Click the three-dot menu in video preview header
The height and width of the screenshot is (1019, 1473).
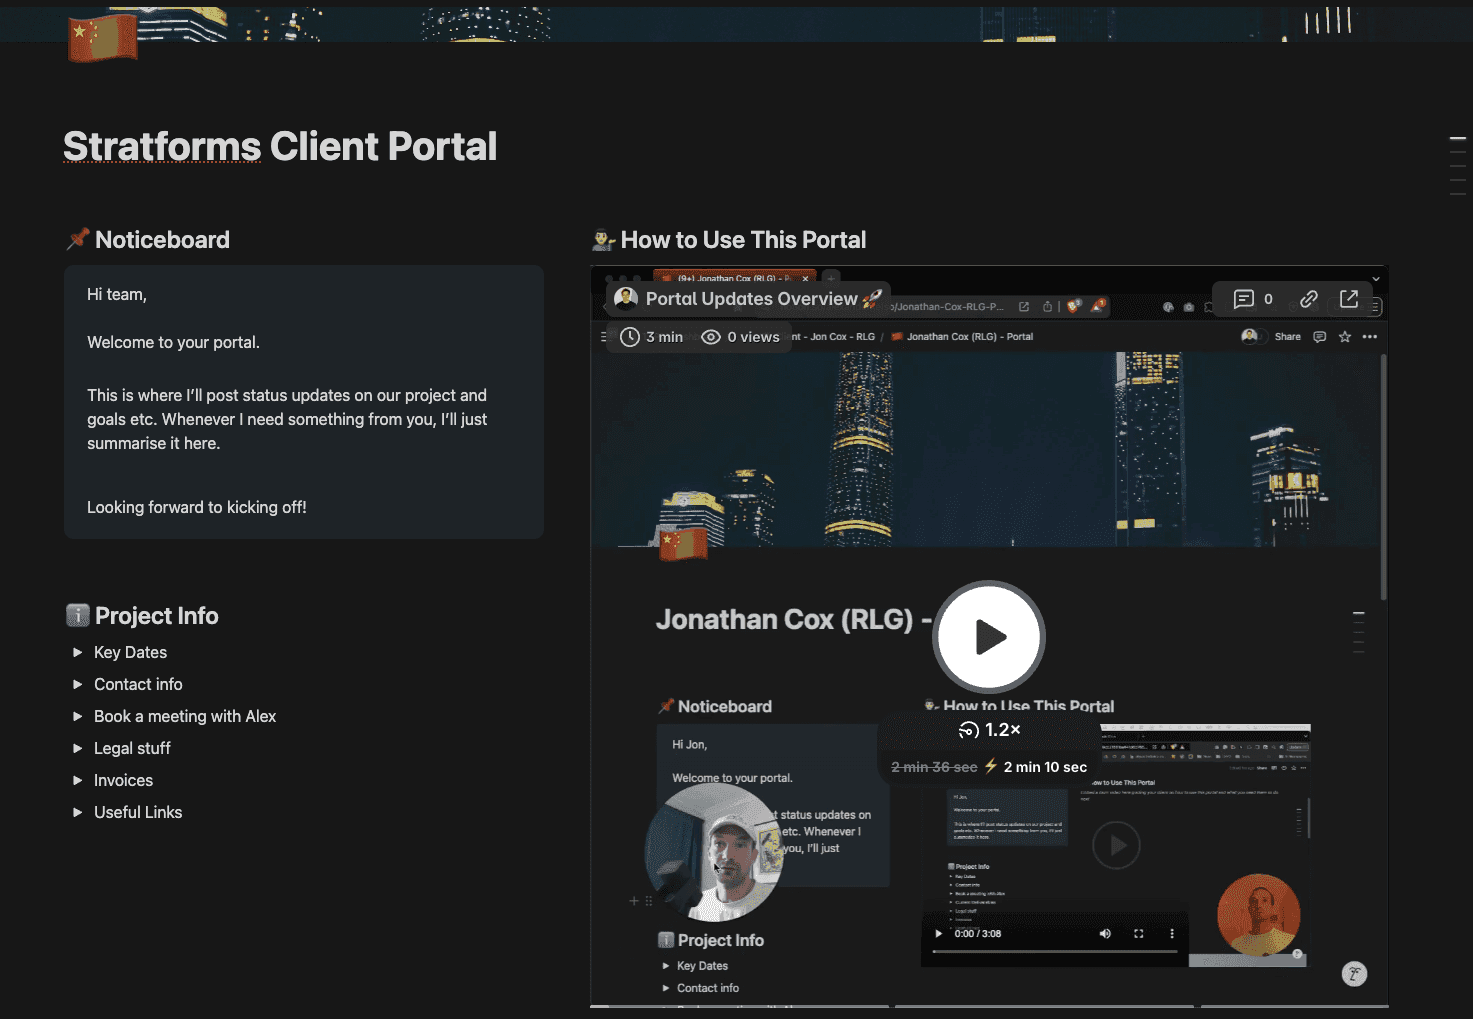1370,337
